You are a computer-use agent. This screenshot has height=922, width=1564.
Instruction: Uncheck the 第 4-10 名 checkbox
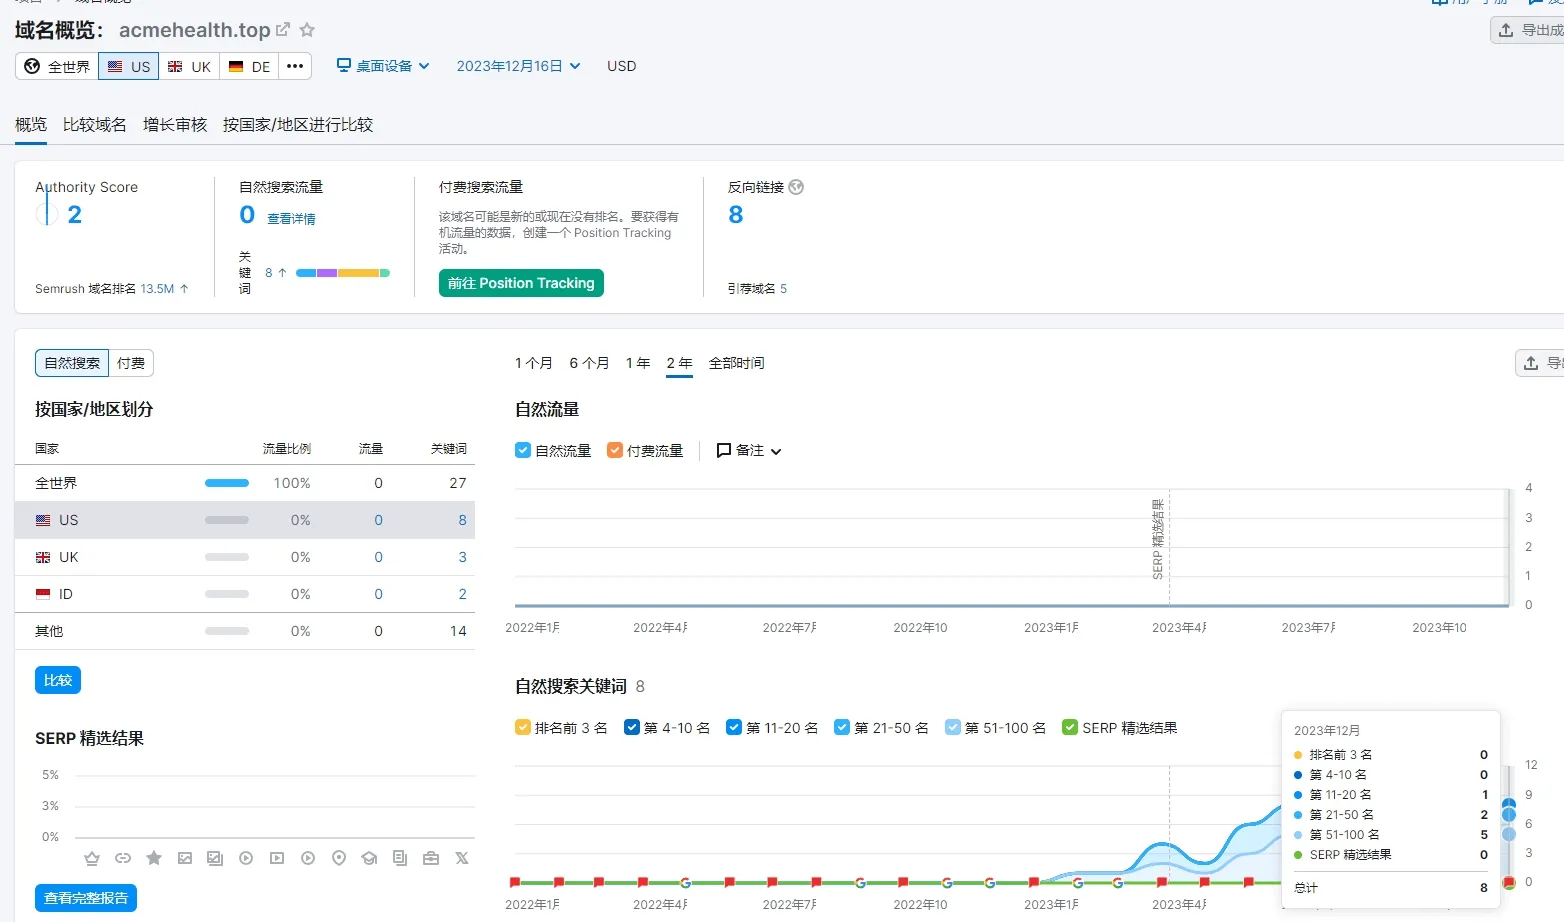pos(632,727)
